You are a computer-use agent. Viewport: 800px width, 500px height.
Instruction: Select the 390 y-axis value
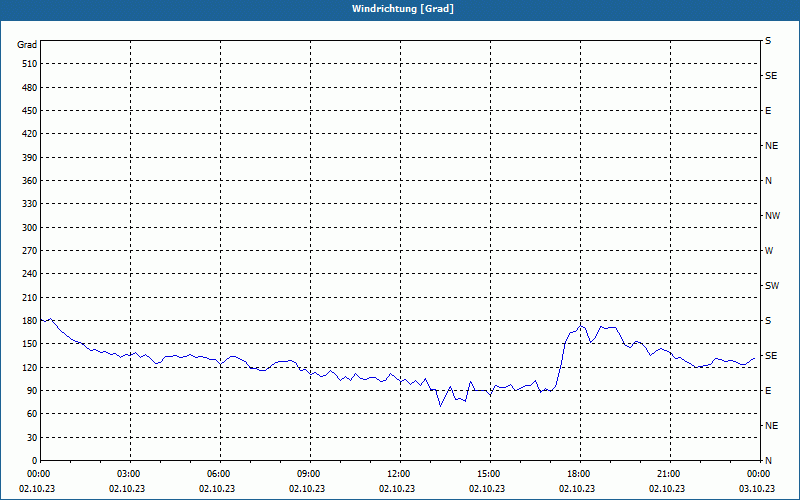(x=30, y=158)
